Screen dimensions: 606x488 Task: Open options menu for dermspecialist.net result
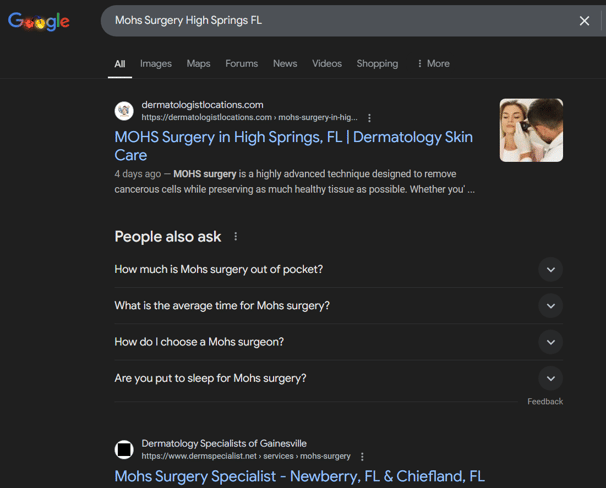point(362,457)
